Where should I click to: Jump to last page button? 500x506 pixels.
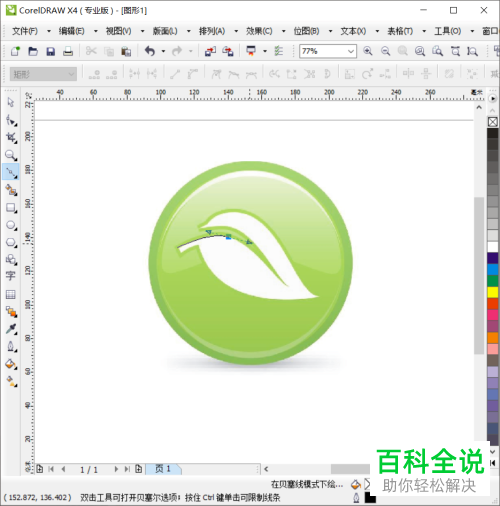click(x=127, y=469)
